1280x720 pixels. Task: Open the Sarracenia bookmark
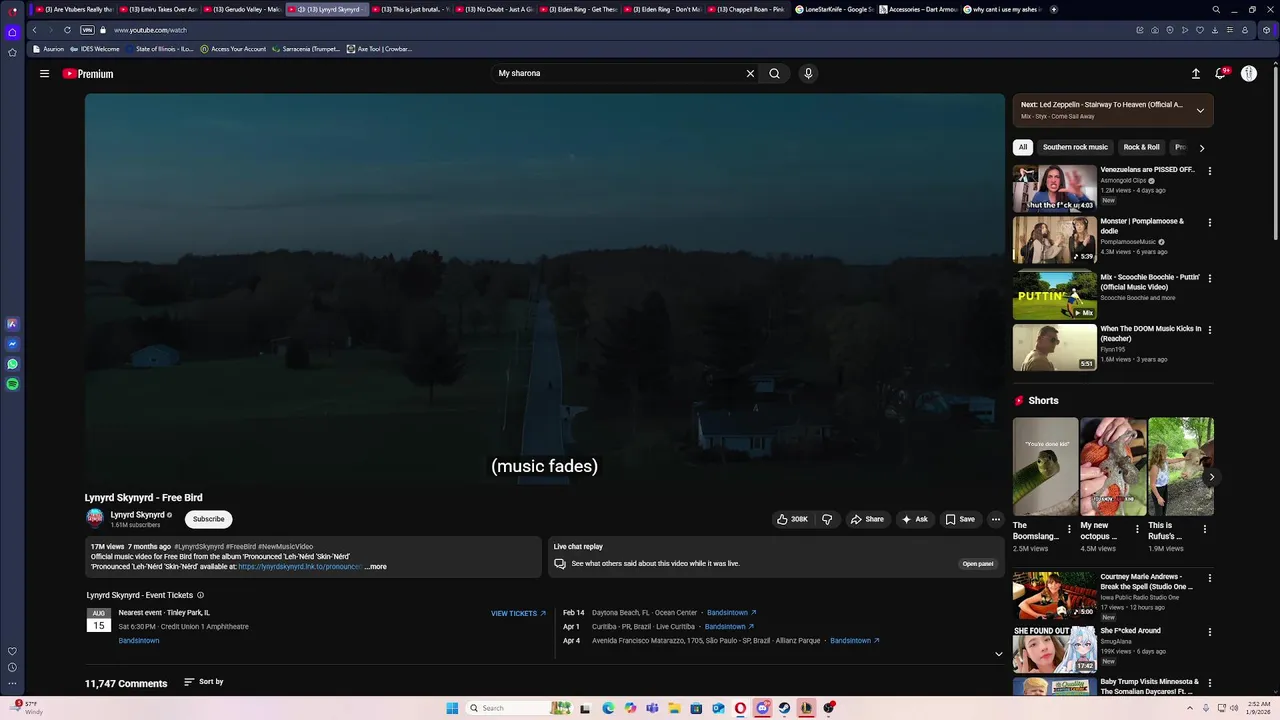pyautogui.click(x=307, y=49)
